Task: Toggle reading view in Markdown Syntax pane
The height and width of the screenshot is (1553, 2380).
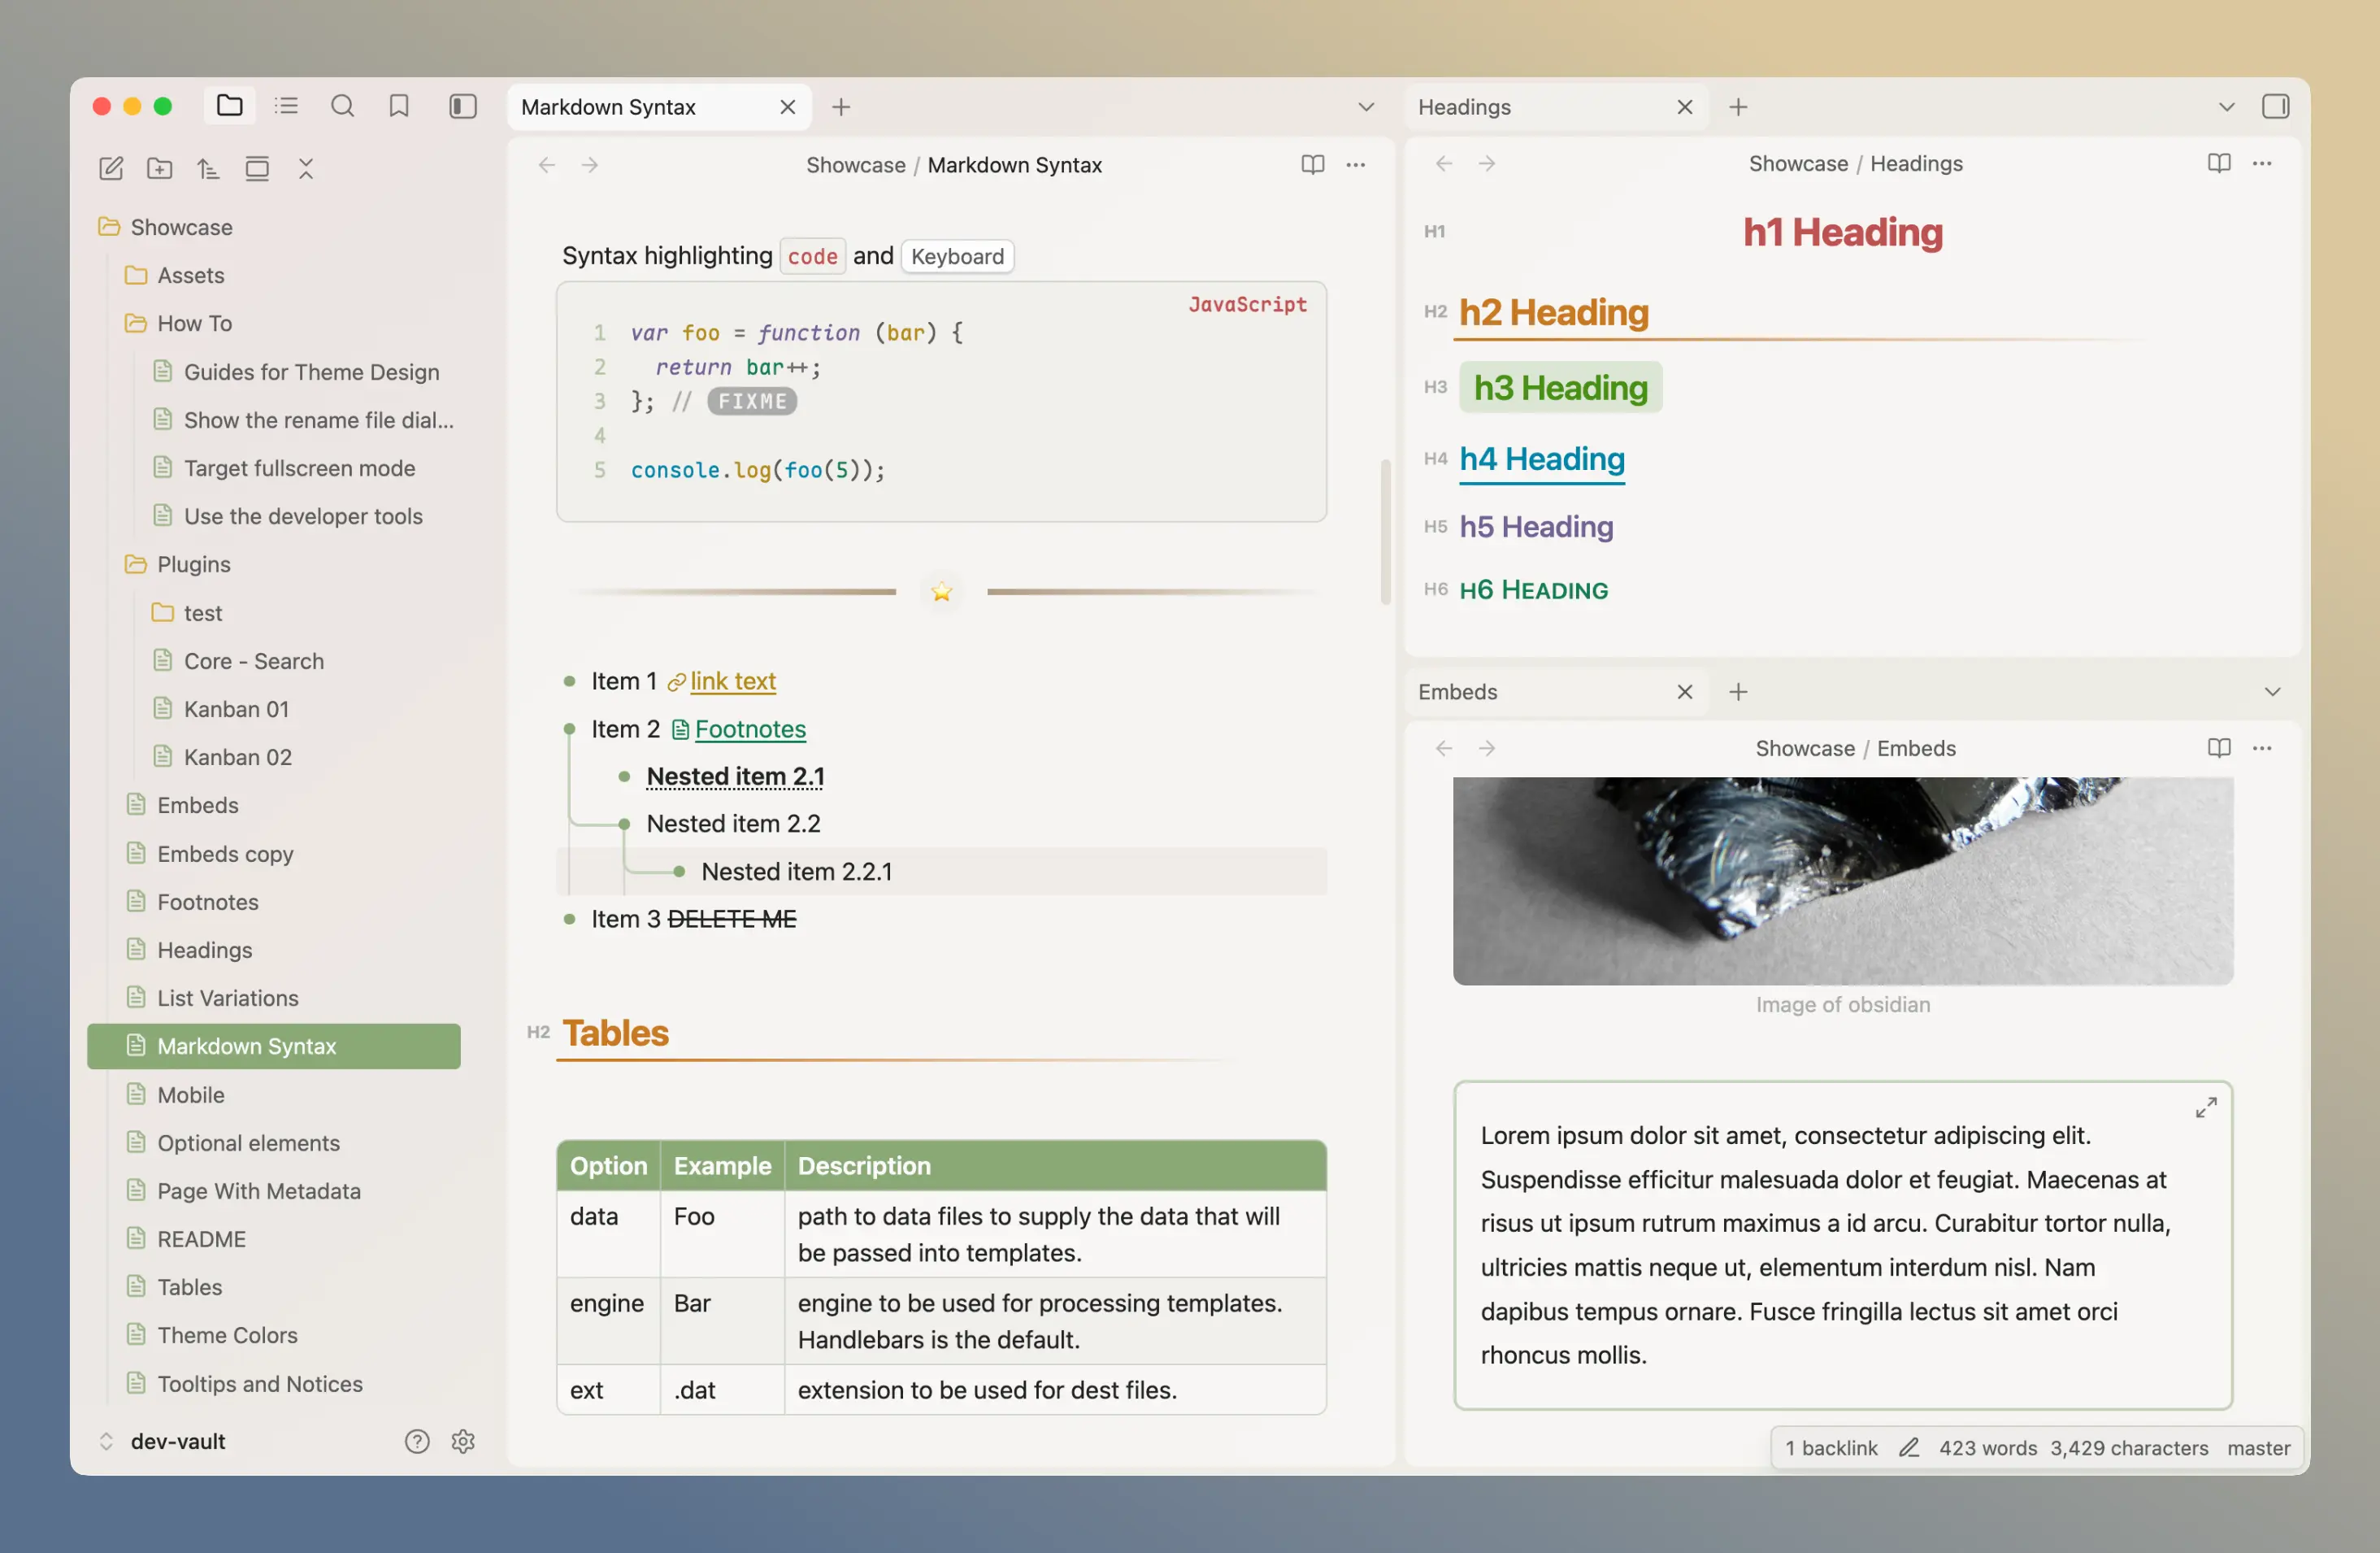Action: pyautogui.click(x=1312, y=165)
